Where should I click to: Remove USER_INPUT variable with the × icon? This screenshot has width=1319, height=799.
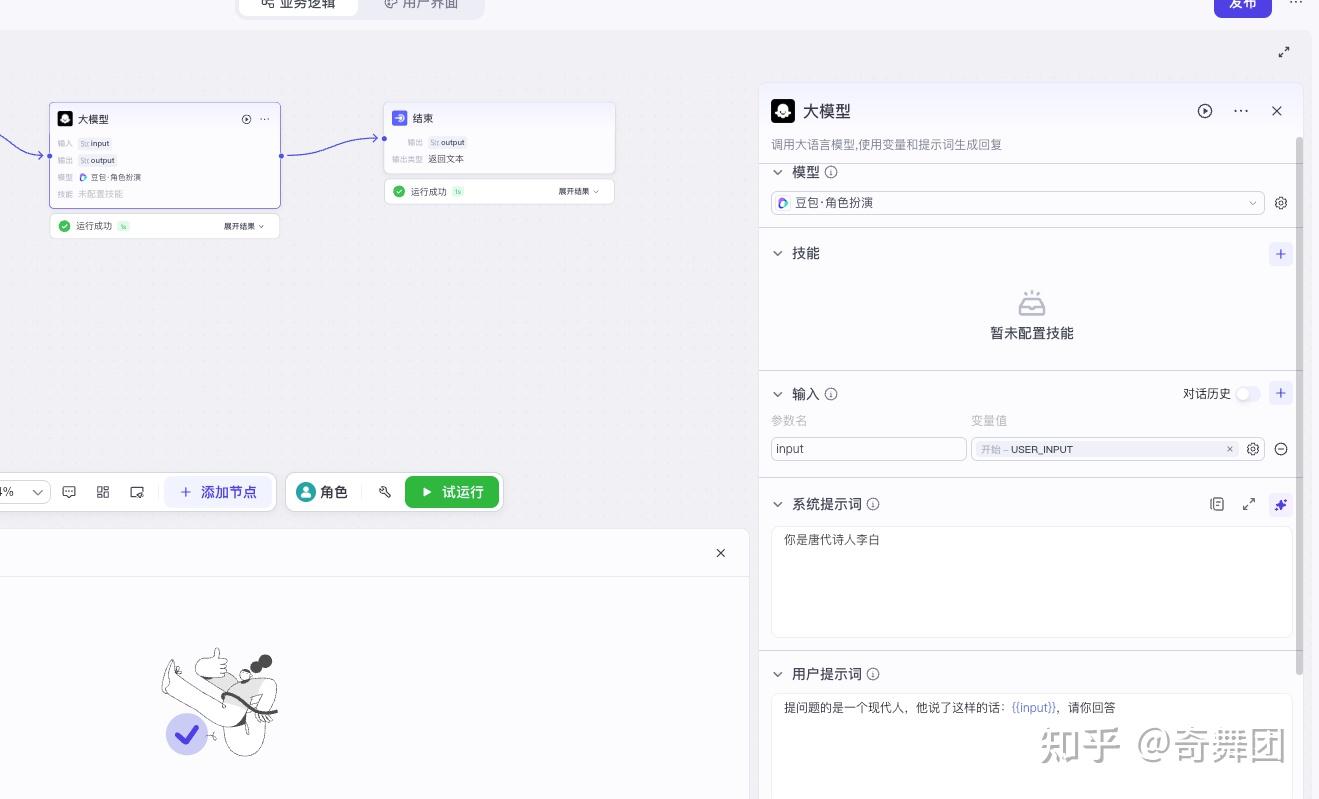coord(1230,449)
